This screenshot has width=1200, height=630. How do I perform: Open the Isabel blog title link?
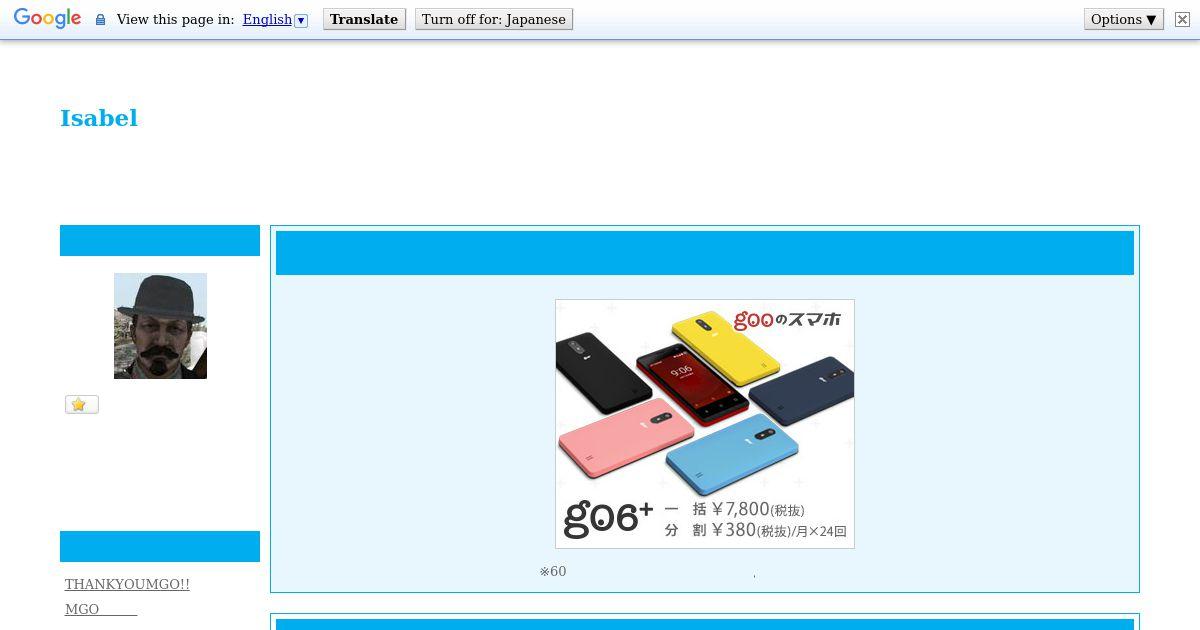tap(99, 118)
